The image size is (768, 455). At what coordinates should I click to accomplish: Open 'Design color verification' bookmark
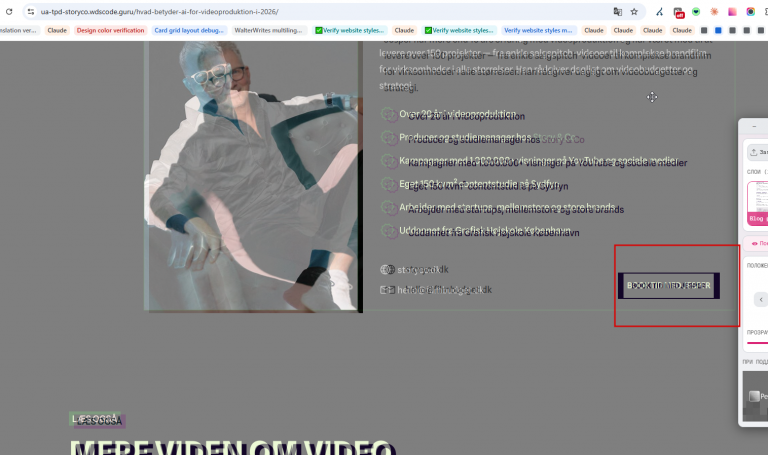110,30
